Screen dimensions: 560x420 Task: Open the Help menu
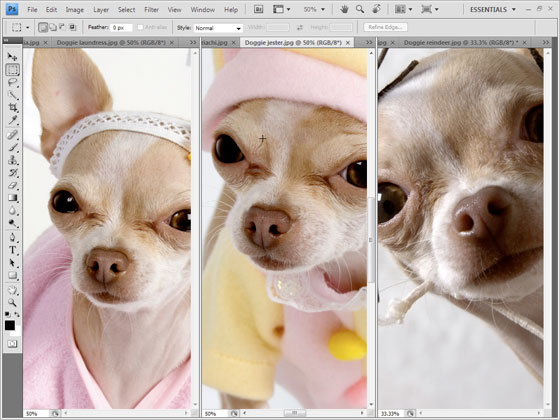coord(231,10)
